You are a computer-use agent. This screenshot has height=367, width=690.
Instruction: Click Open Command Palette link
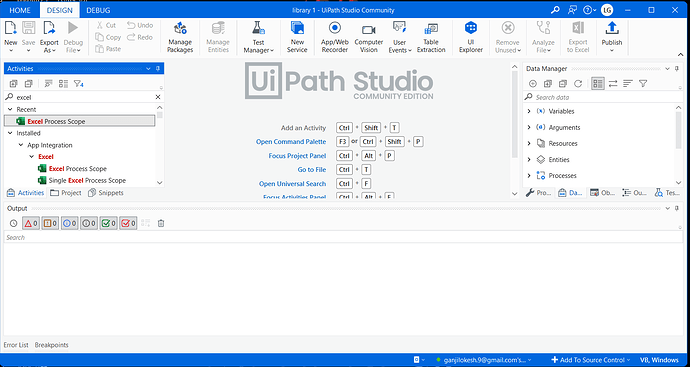(x=291, y=142)
